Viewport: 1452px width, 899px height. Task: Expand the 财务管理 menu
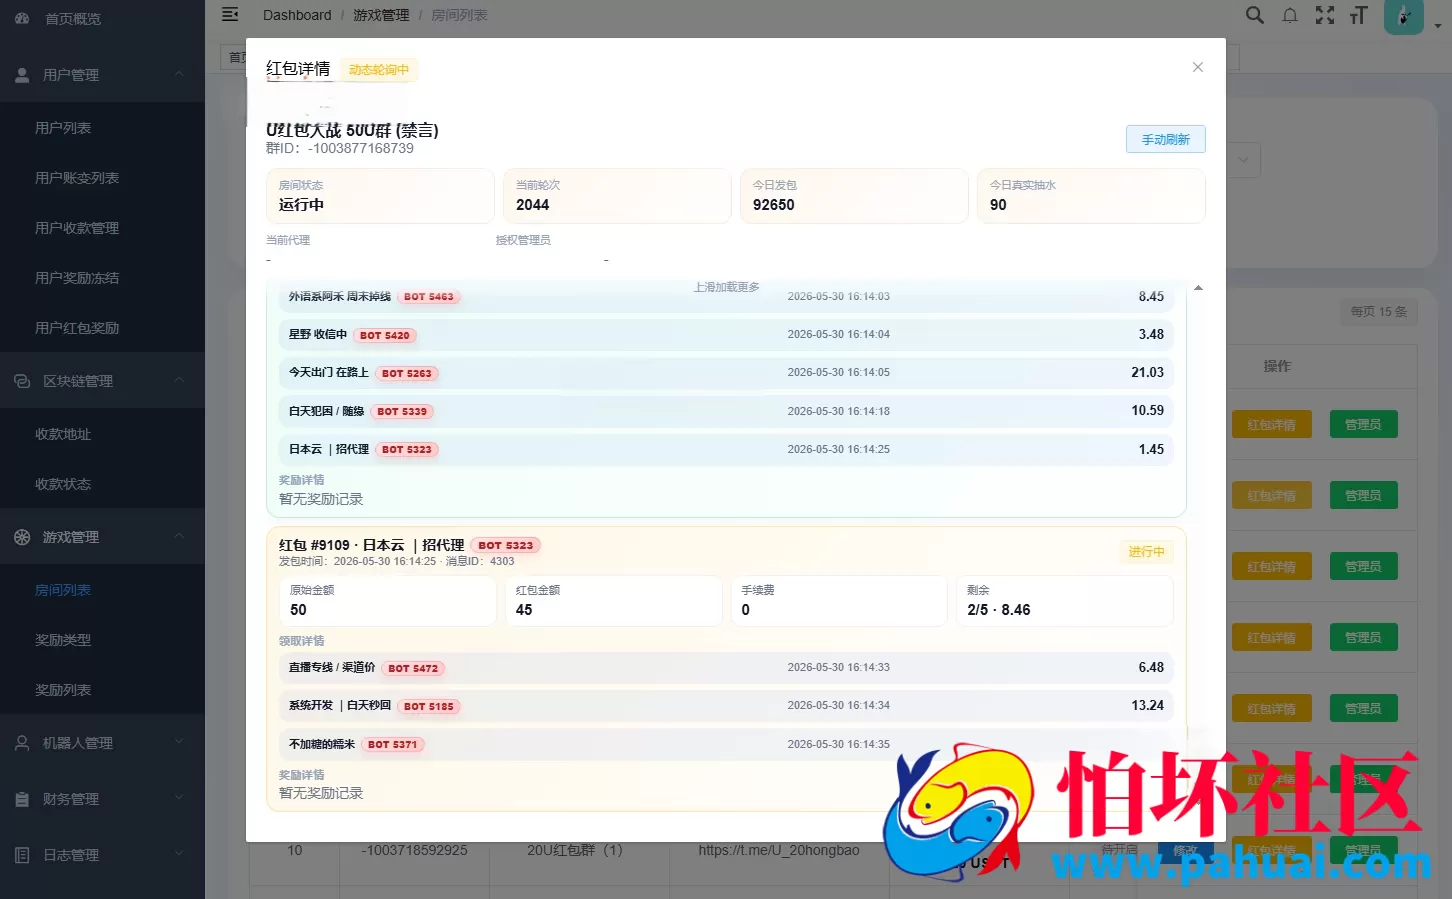(x=102, y=799)
